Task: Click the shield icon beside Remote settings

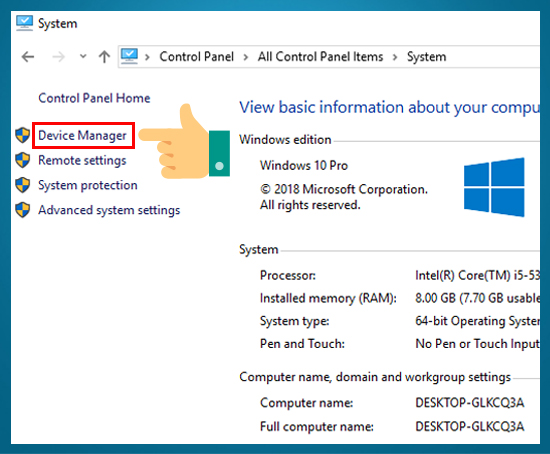Action: click(x=23, y=160)
